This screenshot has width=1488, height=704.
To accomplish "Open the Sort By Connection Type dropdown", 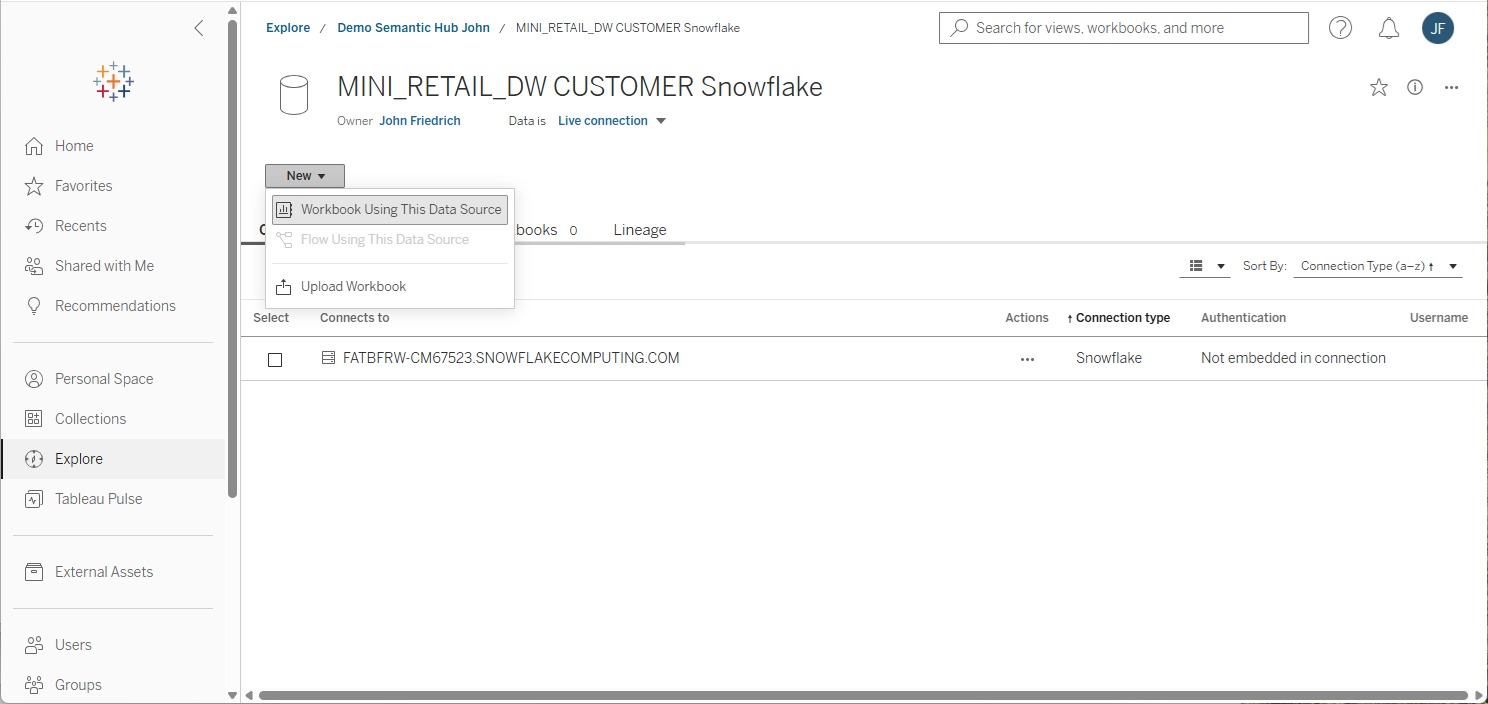I will click(1377, 266).
